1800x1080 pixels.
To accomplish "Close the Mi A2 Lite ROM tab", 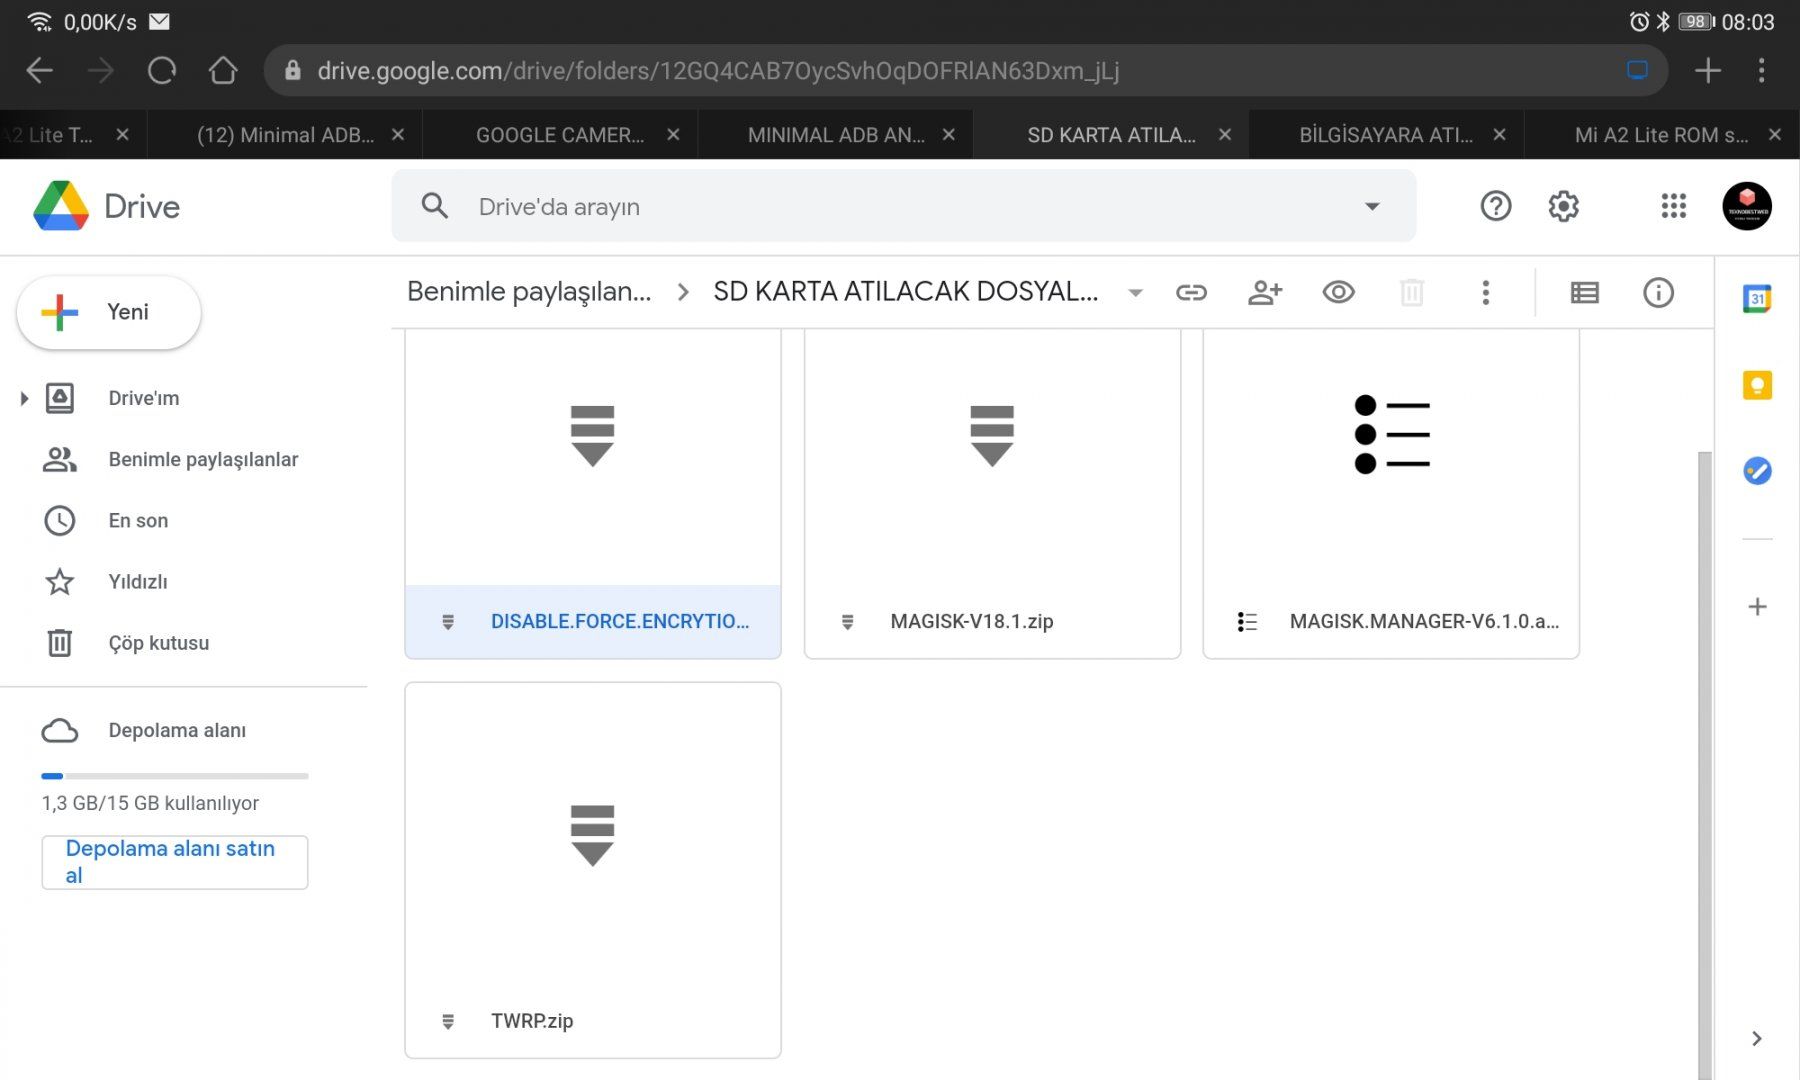I will pos(1775,134).
